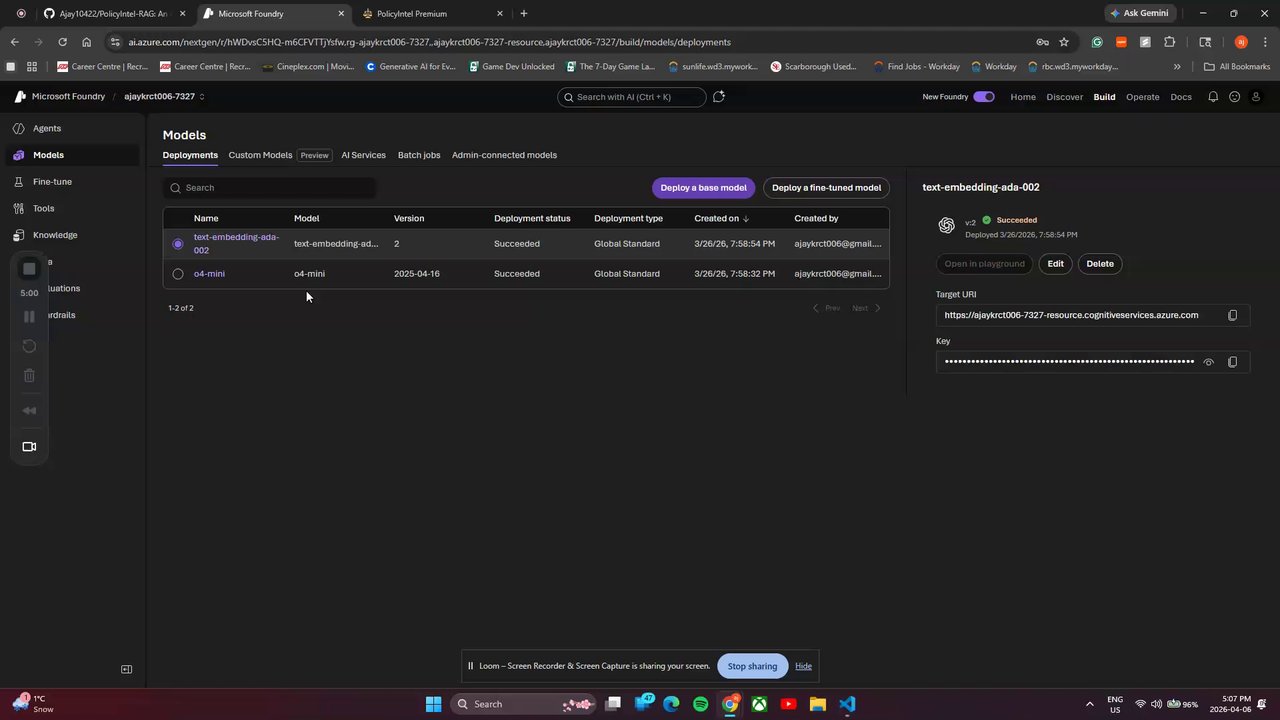
Task: Go to Discover in the top navigation
Action: coord(1065,97)
